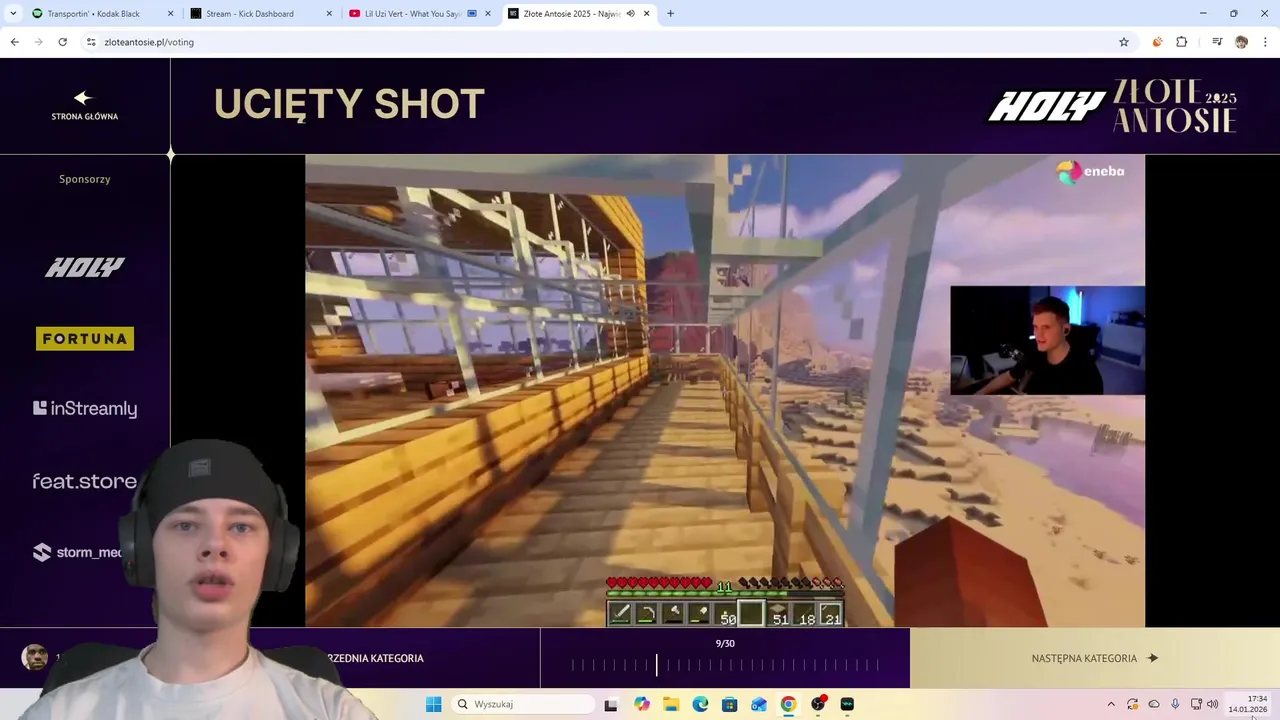1280x720 pixels.
Task: Open Outlook from the taskbar
Action: point(759,704)
